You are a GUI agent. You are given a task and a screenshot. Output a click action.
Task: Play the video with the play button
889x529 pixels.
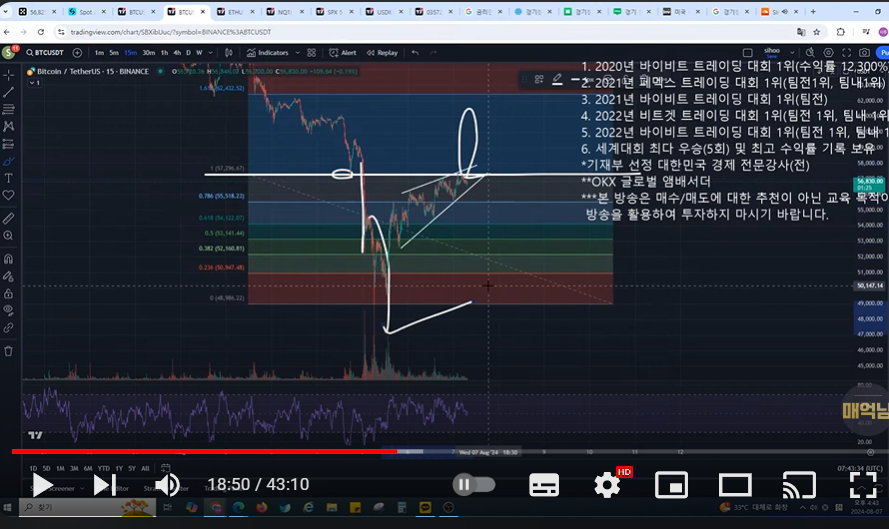(42, 485)
